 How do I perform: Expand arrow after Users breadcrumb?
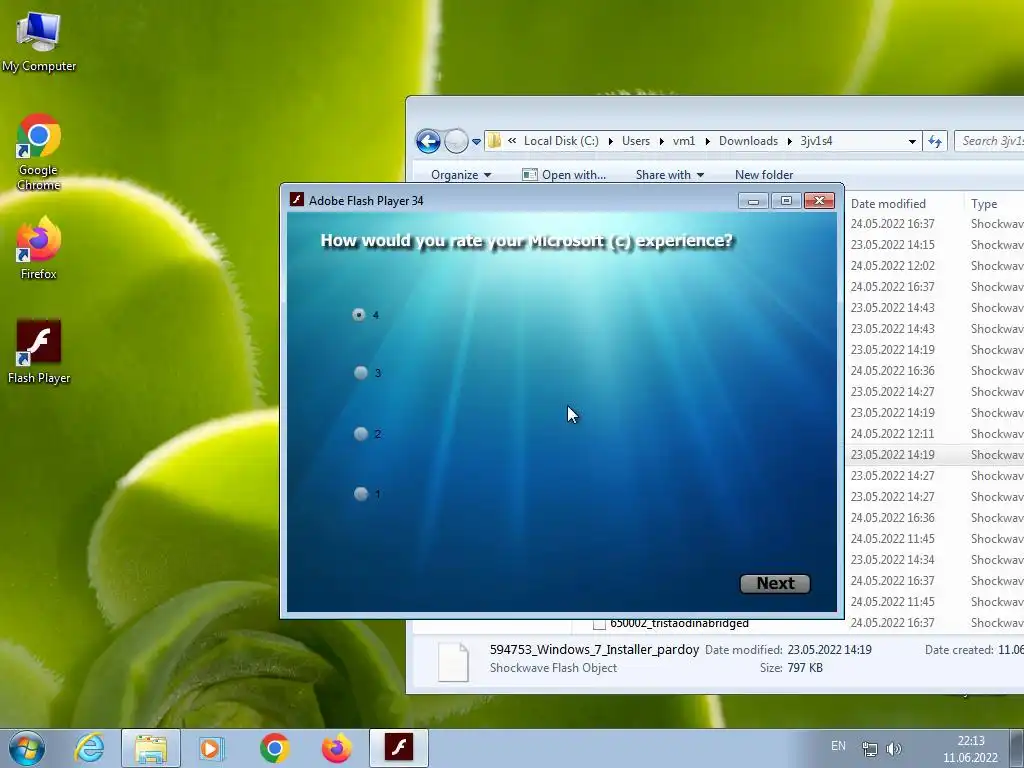click(661, 141)
